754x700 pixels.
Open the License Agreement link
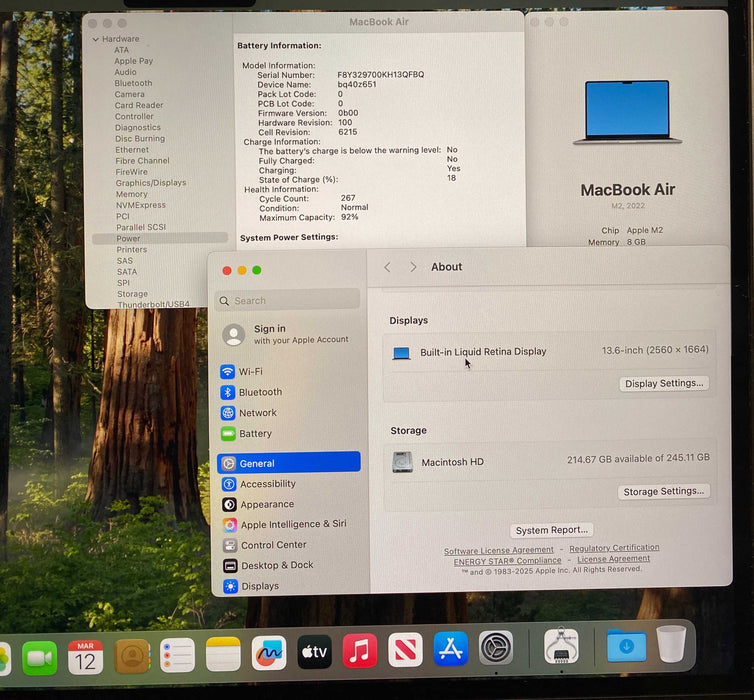613,559
